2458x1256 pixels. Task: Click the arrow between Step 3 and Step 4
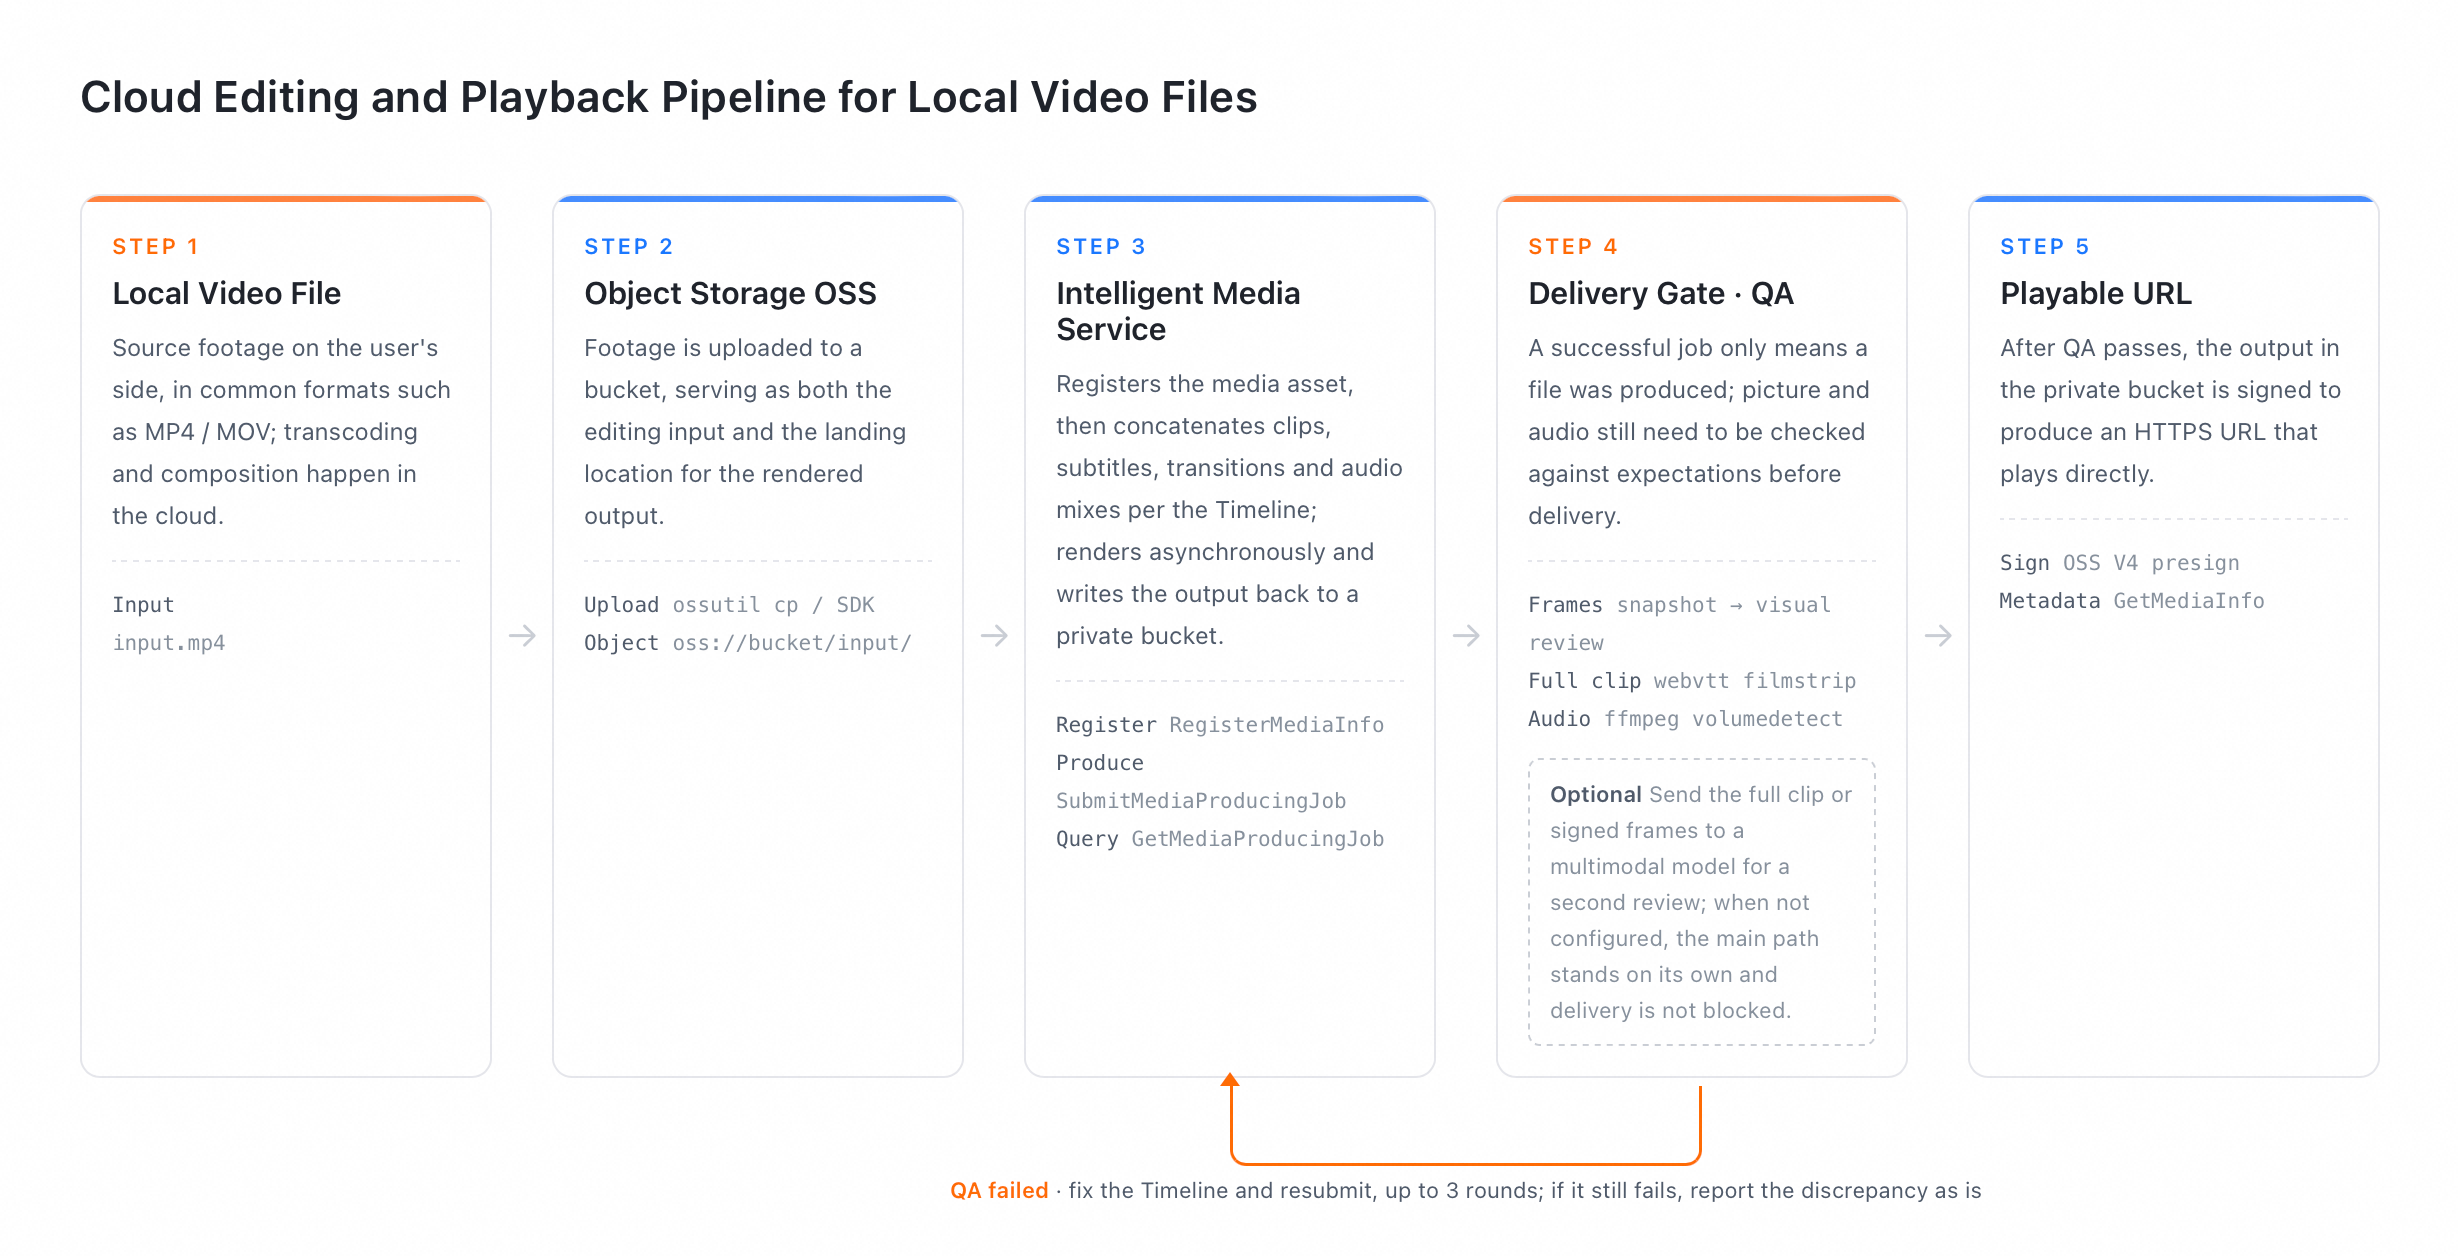(1466, 636)
